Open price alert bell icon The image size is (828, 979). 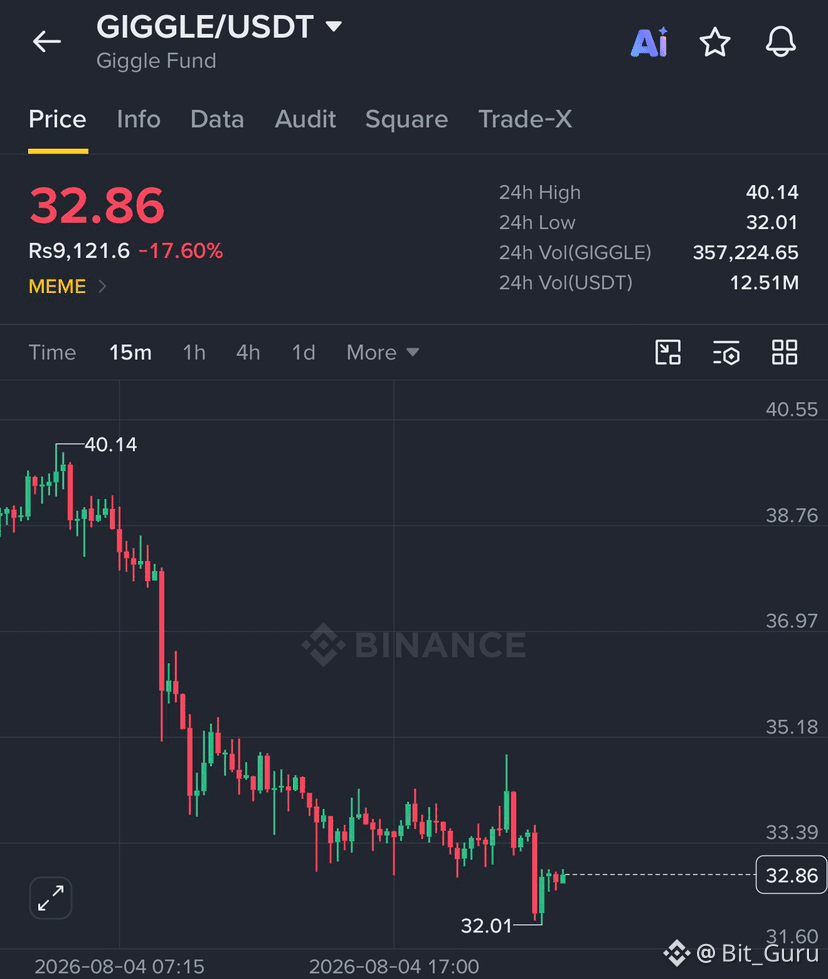click(x=781, y=42)
